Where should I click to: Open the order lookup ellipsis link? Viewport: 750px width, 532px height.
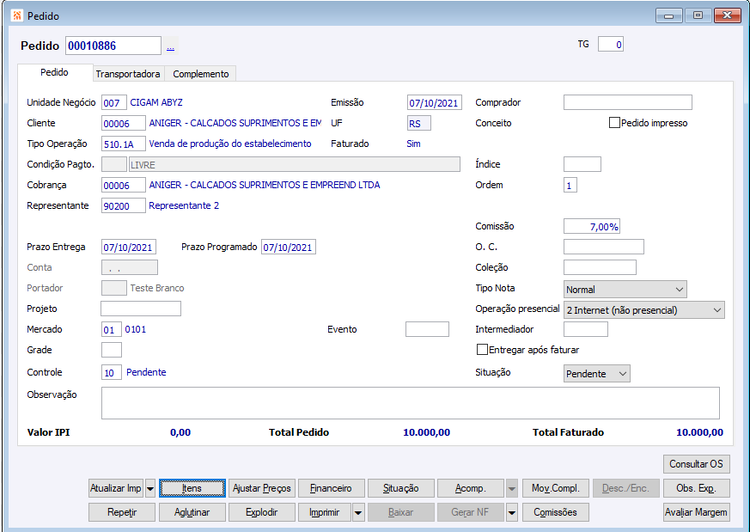pos(170,47)
